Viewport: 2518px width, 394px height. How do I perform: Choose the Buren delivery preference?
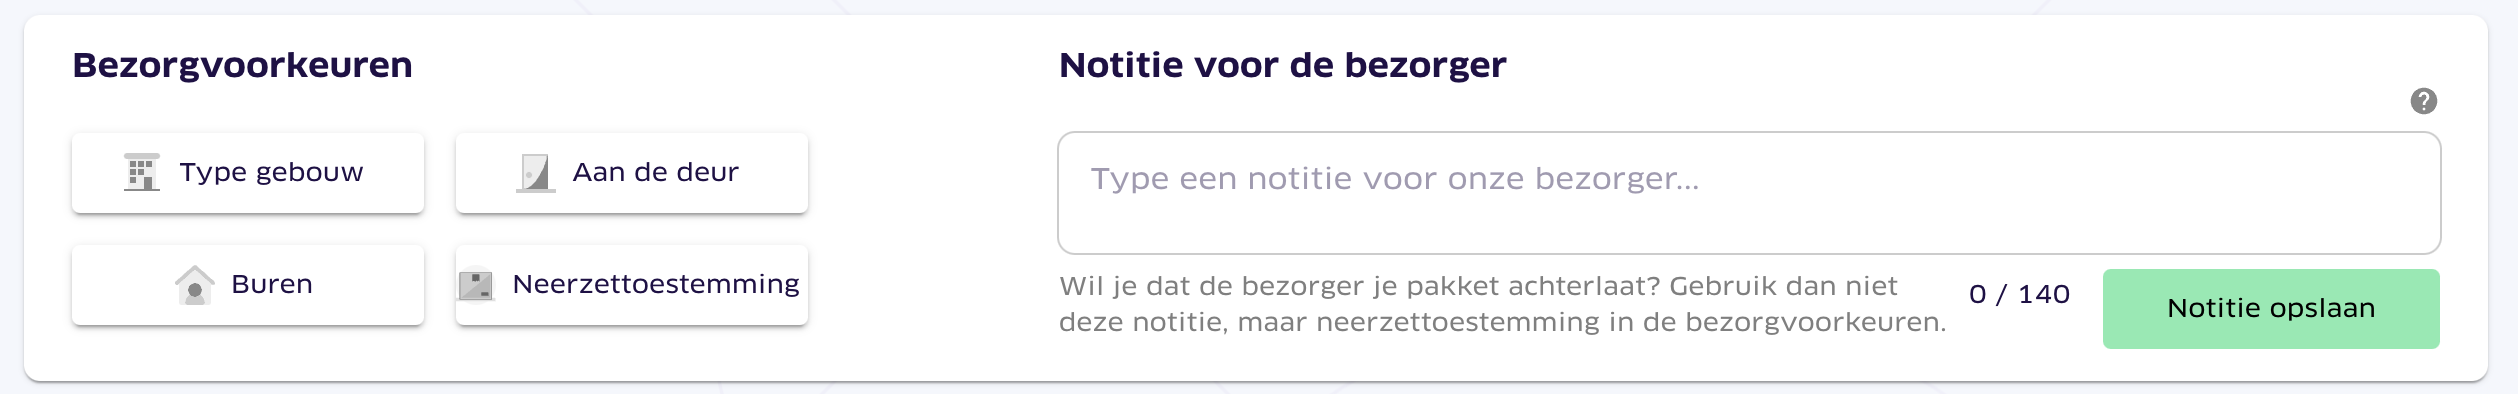(248, 285)
